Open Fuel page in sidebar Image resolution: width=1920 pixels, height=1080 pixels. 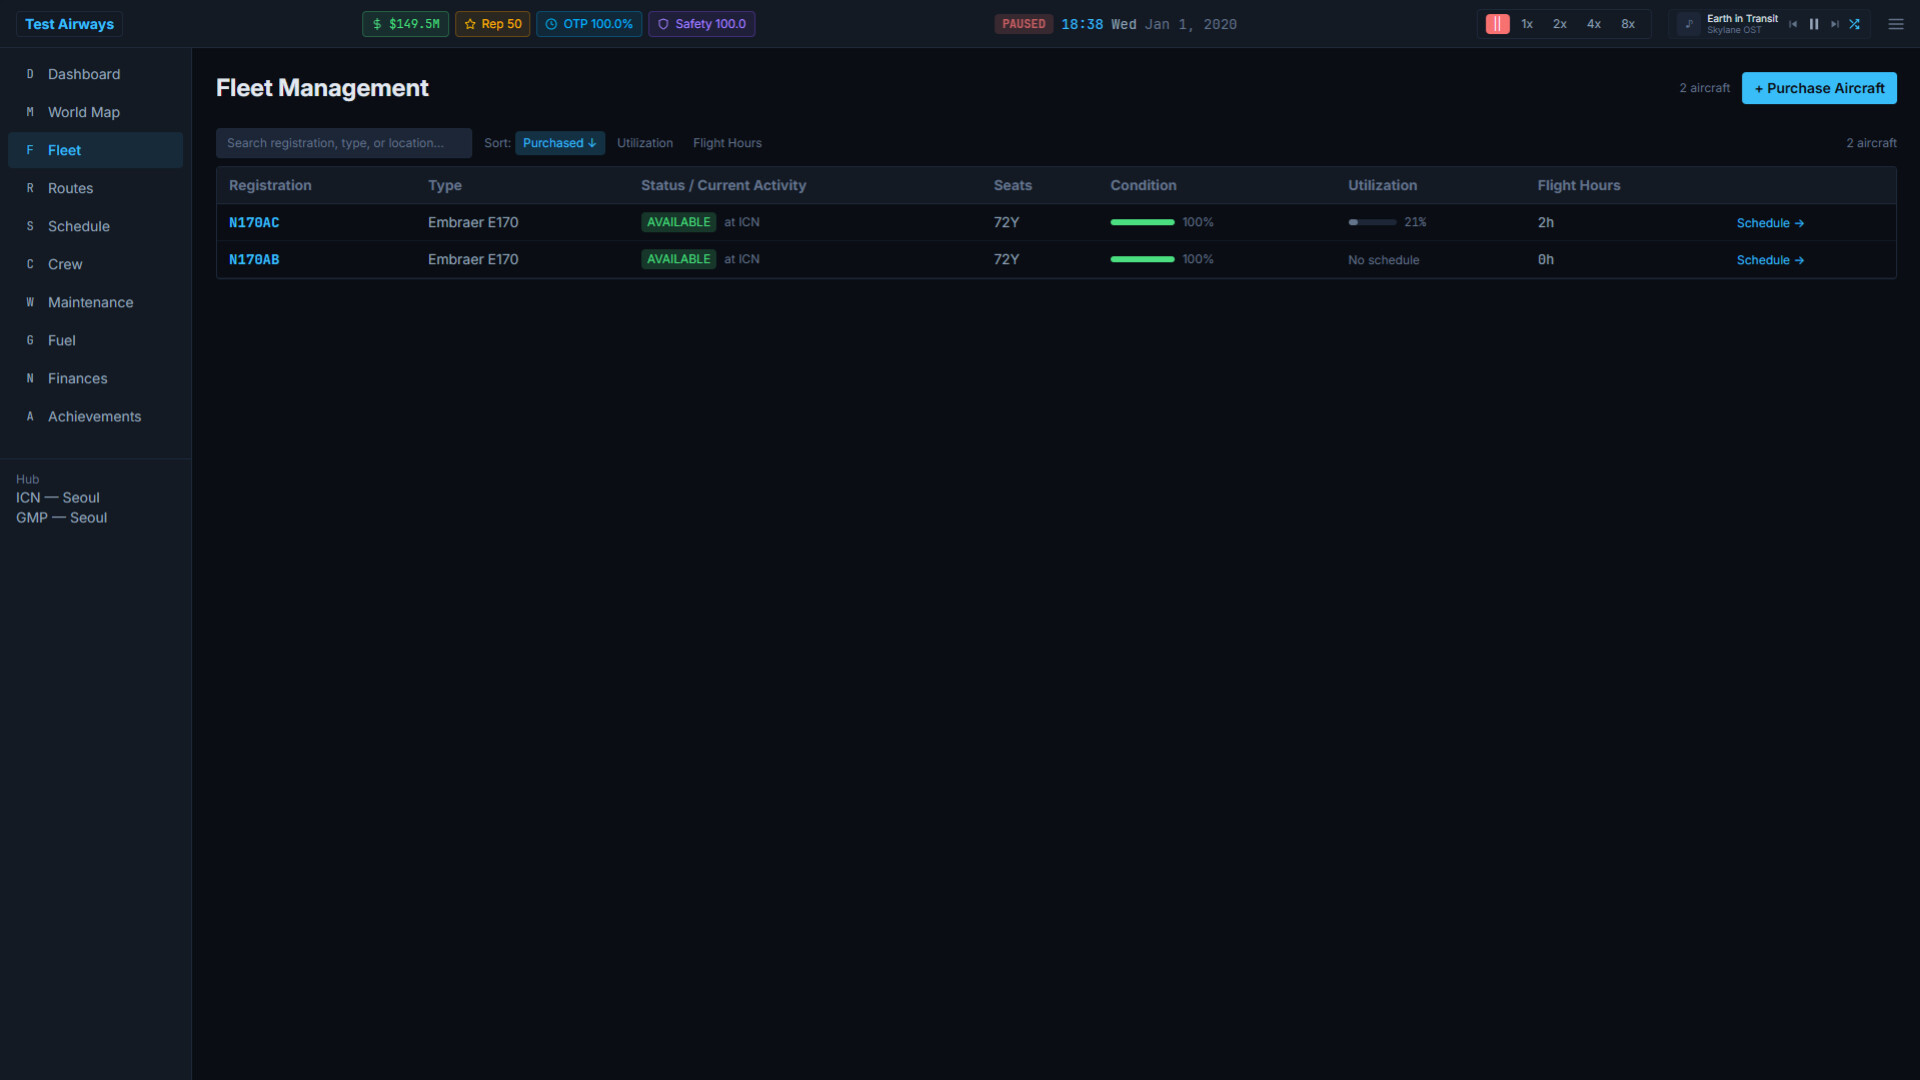coord(95,340)
